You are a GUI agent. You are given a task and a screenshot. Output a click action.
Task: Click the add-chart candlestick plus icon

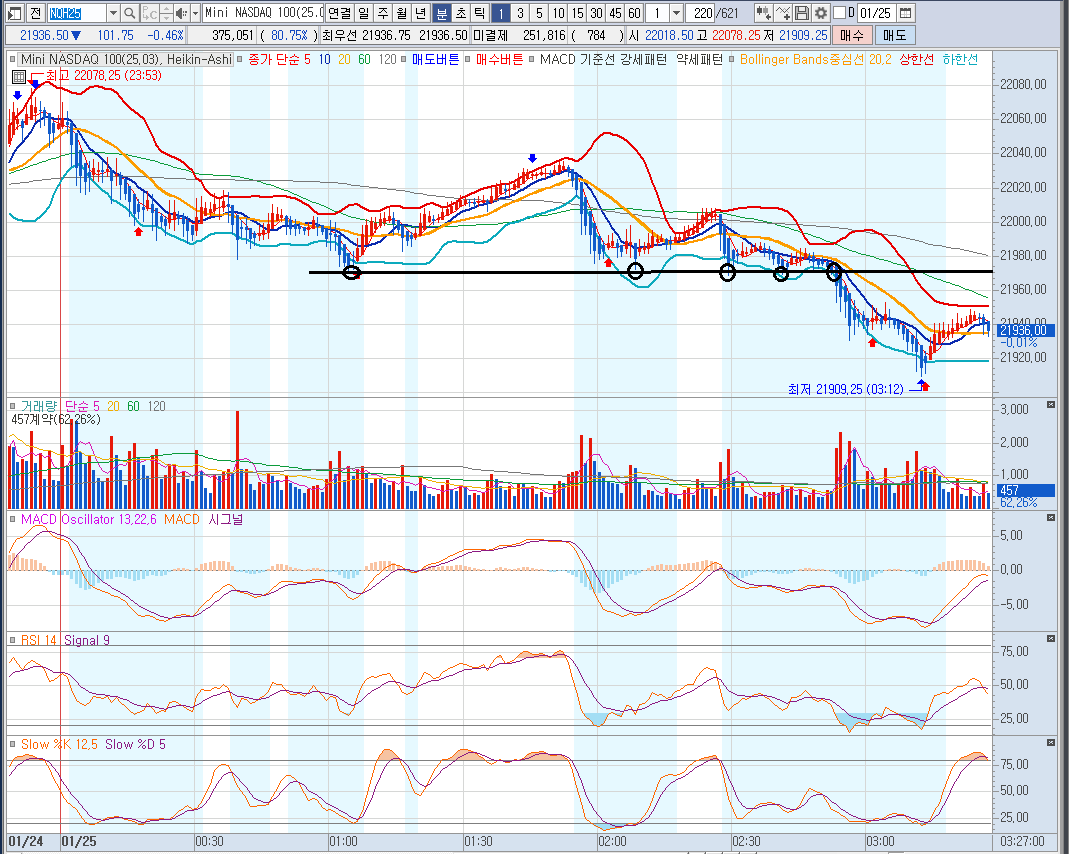pyautogui.click(x=764, y=12)
